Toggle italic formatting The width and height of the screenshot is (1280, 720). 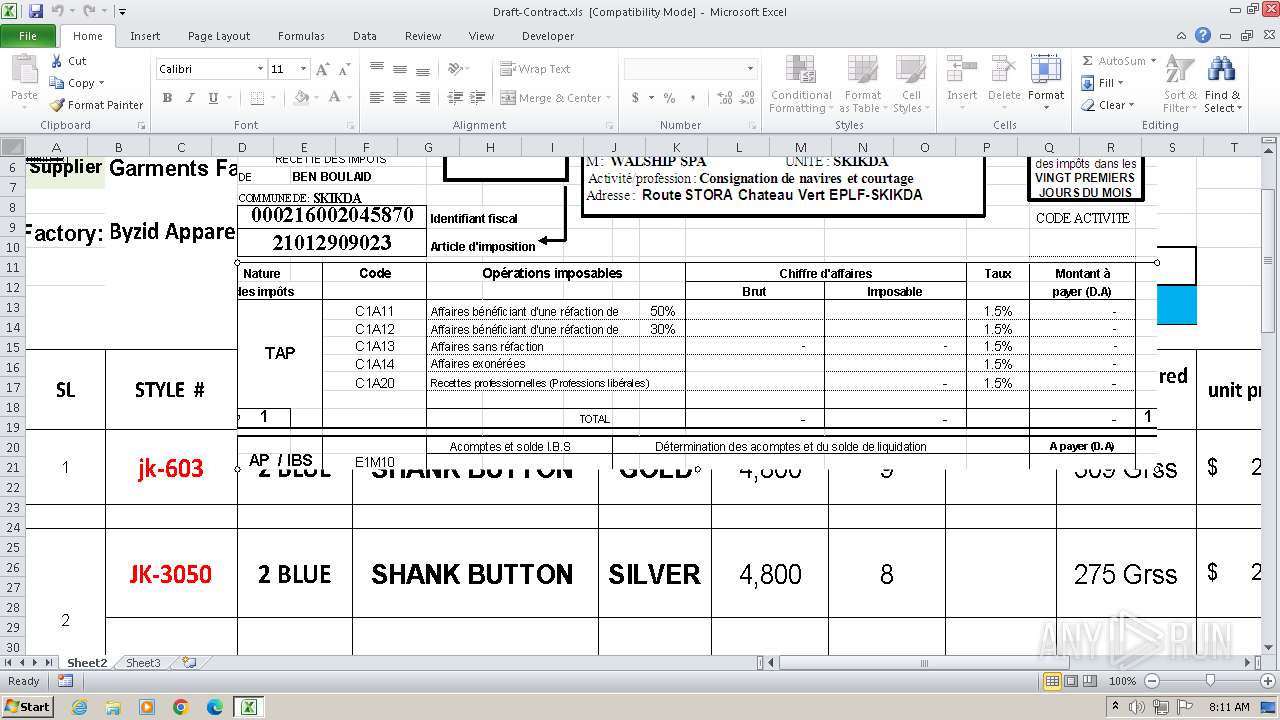point(190,98)
